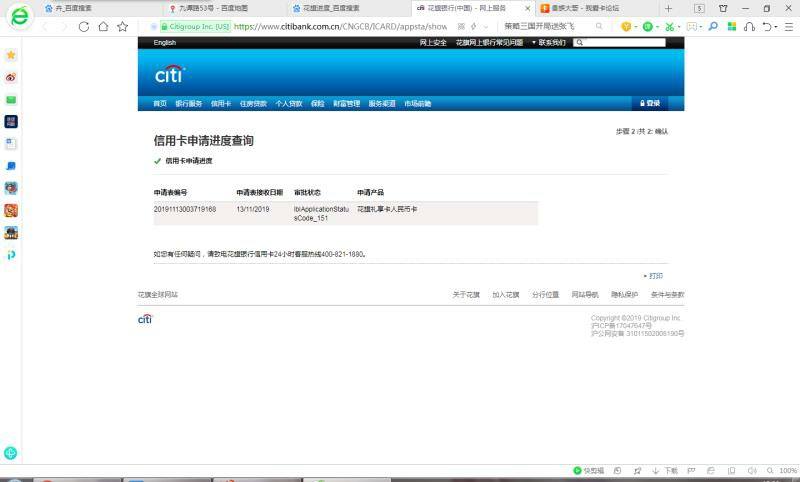Click the browser back arrow

(x=45, y=27)
